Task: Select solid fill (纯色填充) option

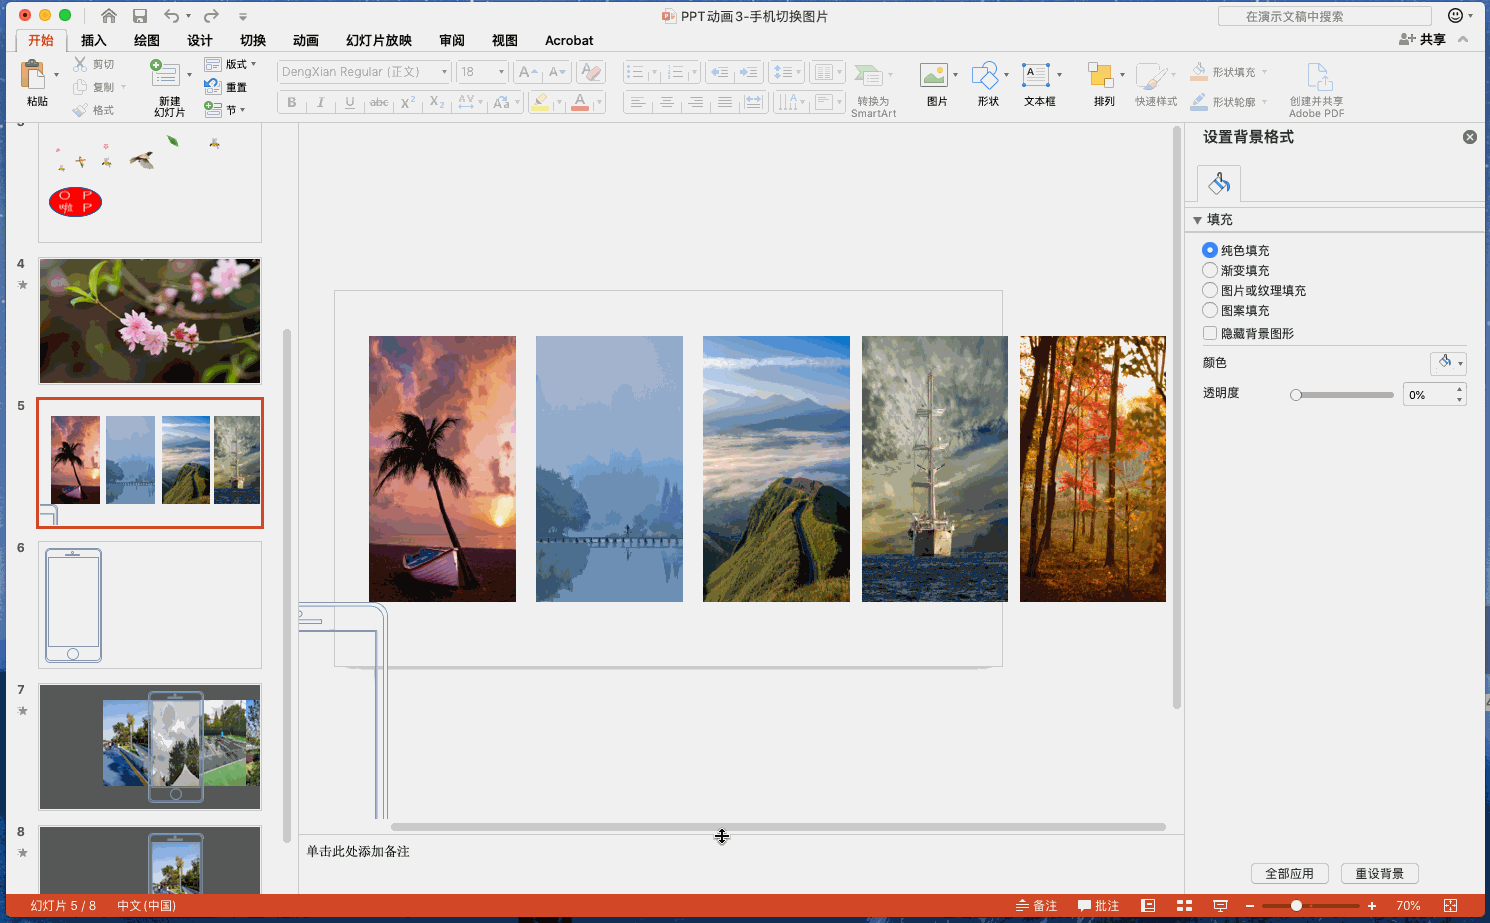Action: 1210,250
